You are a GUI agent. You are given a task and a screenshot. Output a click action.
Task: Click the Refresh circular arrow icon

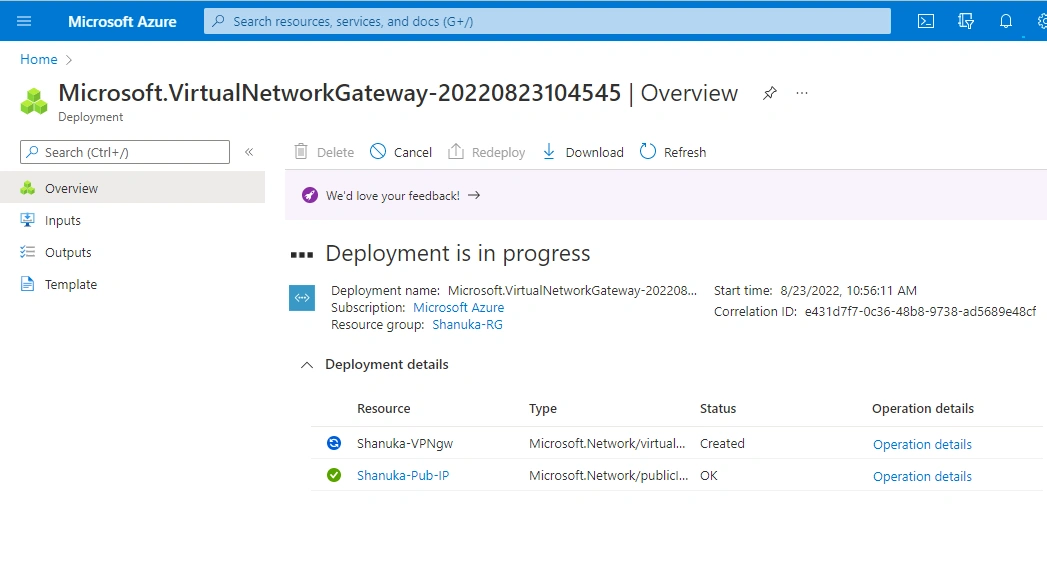point(648,152)
